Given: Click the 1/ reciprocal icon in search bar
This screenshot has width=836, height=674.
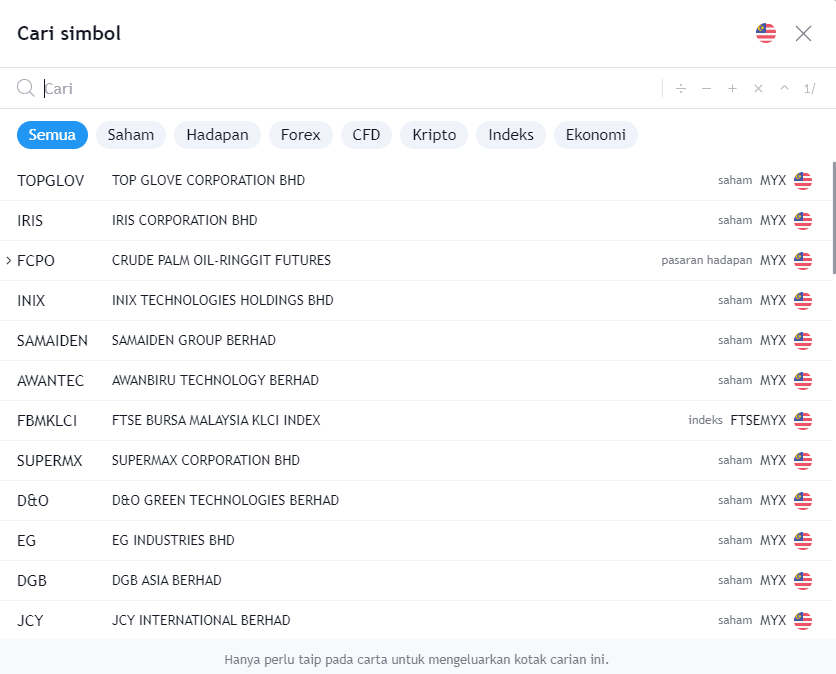Looking at the screenshot, I should [809, 88].
